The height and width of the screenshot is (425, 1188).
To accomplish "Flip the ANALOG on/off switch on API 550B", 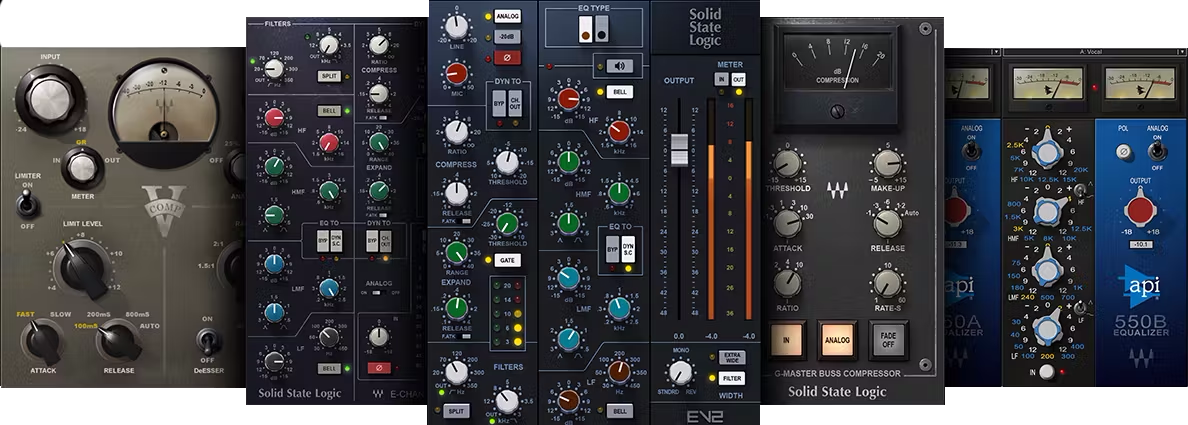I will (x=1157, y=151).
